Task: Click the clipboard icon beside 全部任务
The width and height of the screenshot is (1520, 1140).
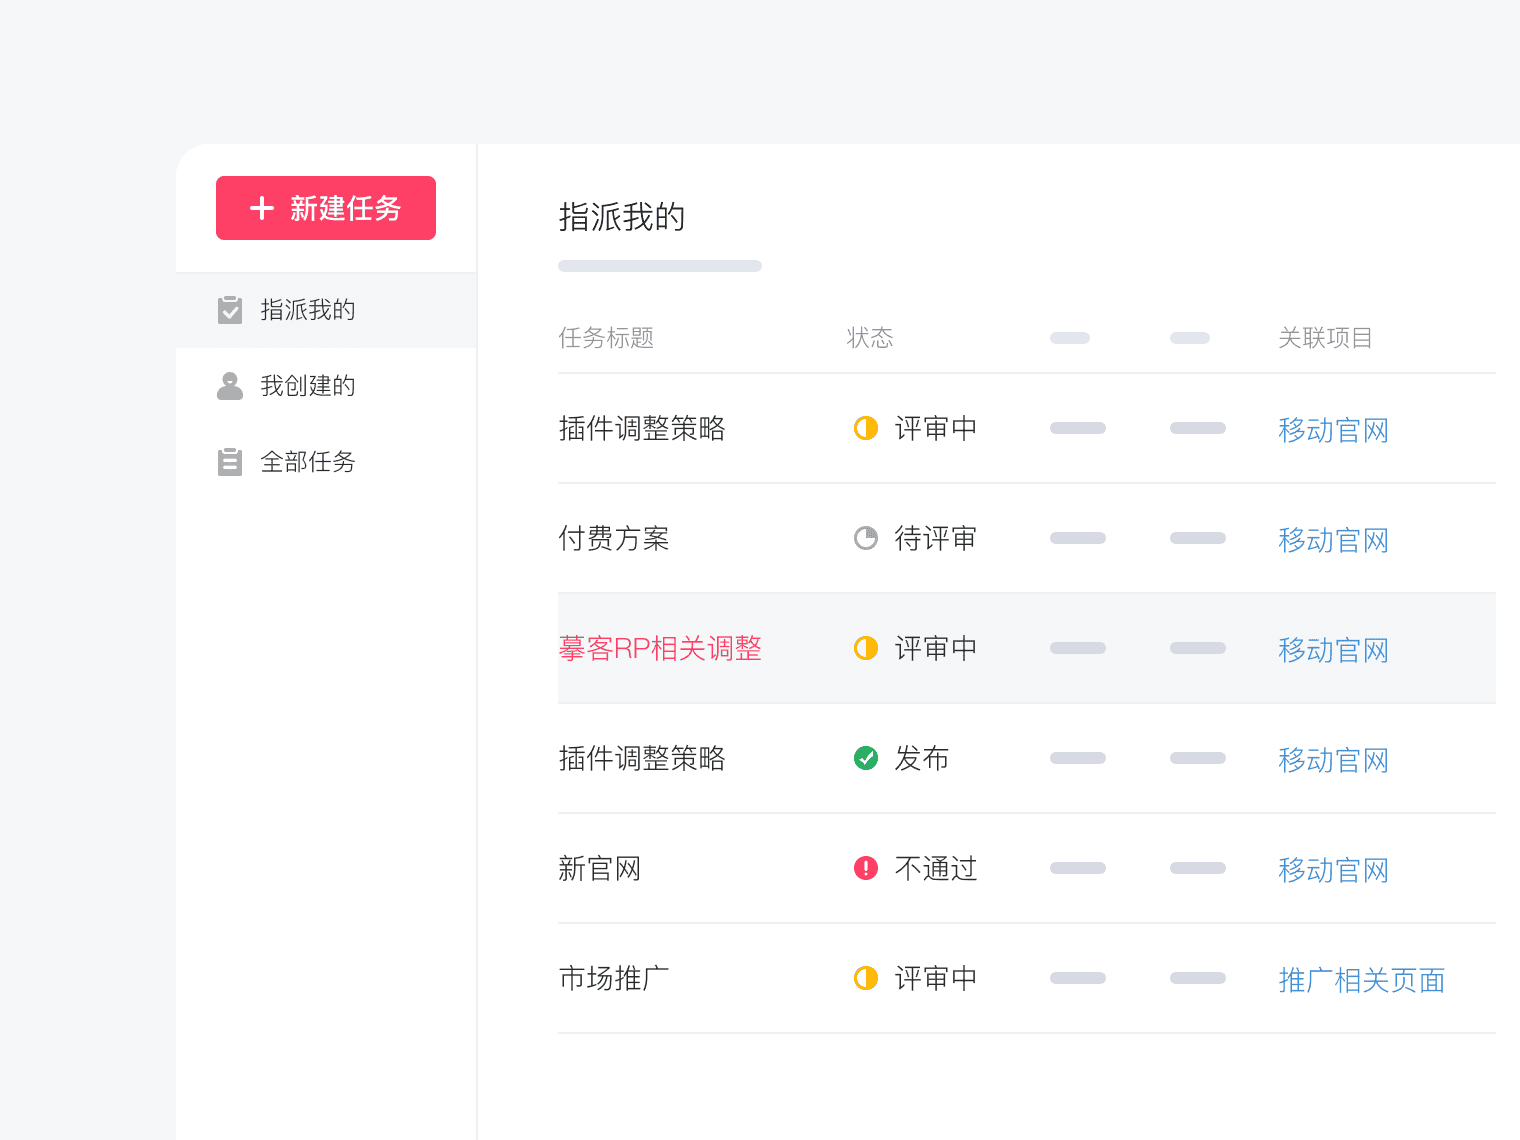Action: [230, 462]
